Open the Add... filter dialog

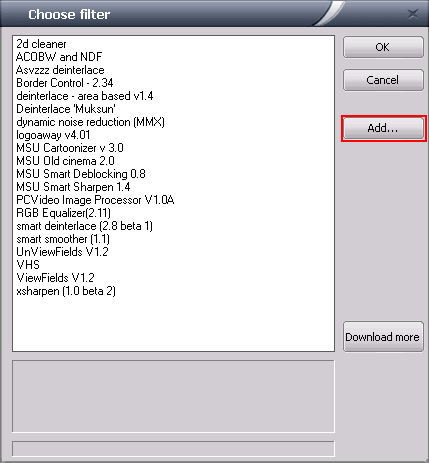(x=383, y=128)
